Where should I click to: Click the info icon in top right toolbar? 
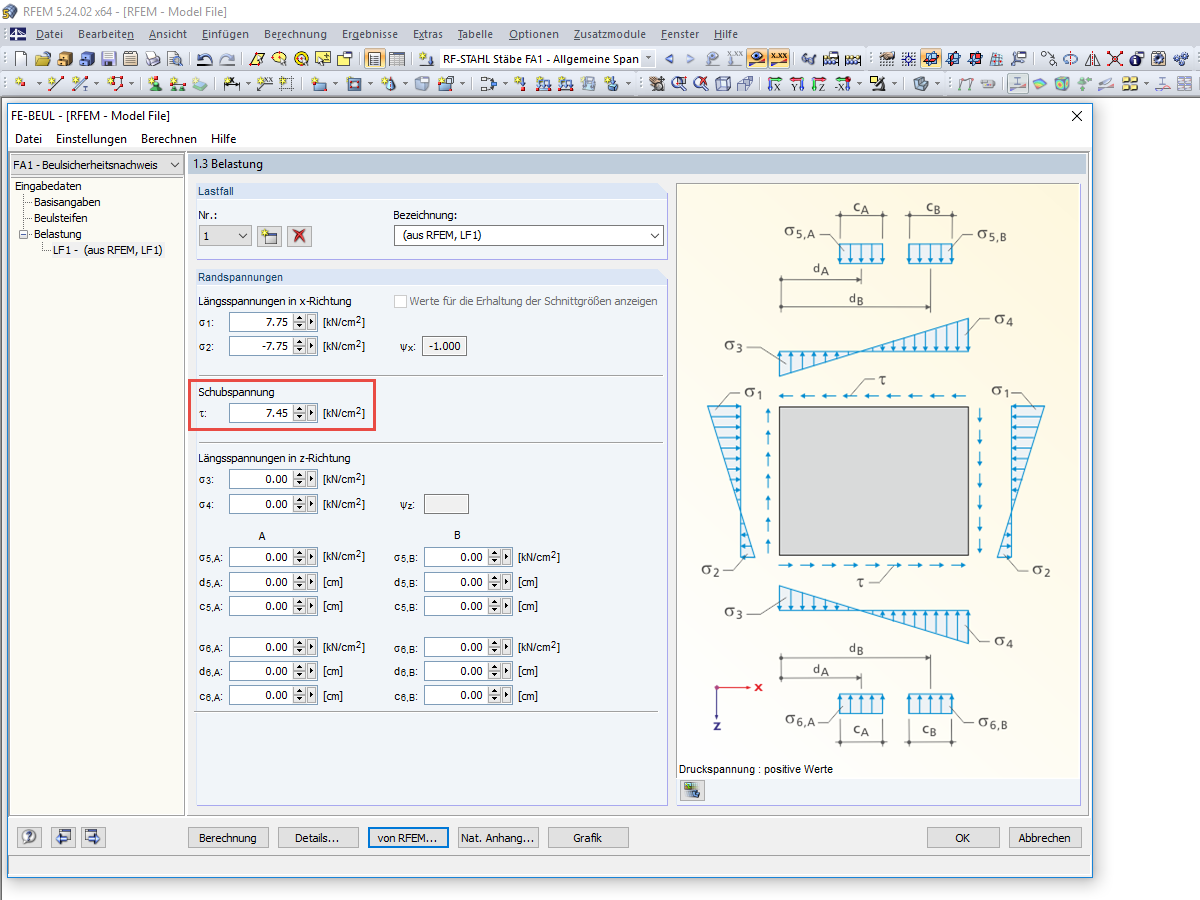(1136, 59)
